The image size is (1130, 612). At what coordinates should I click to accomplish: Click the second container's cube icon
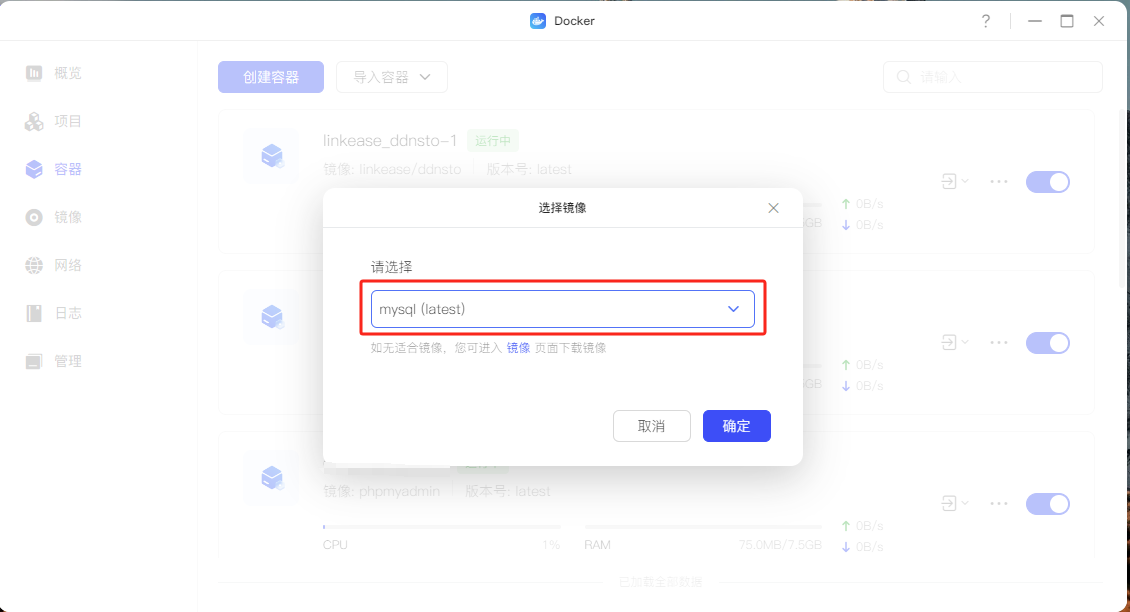272,316
